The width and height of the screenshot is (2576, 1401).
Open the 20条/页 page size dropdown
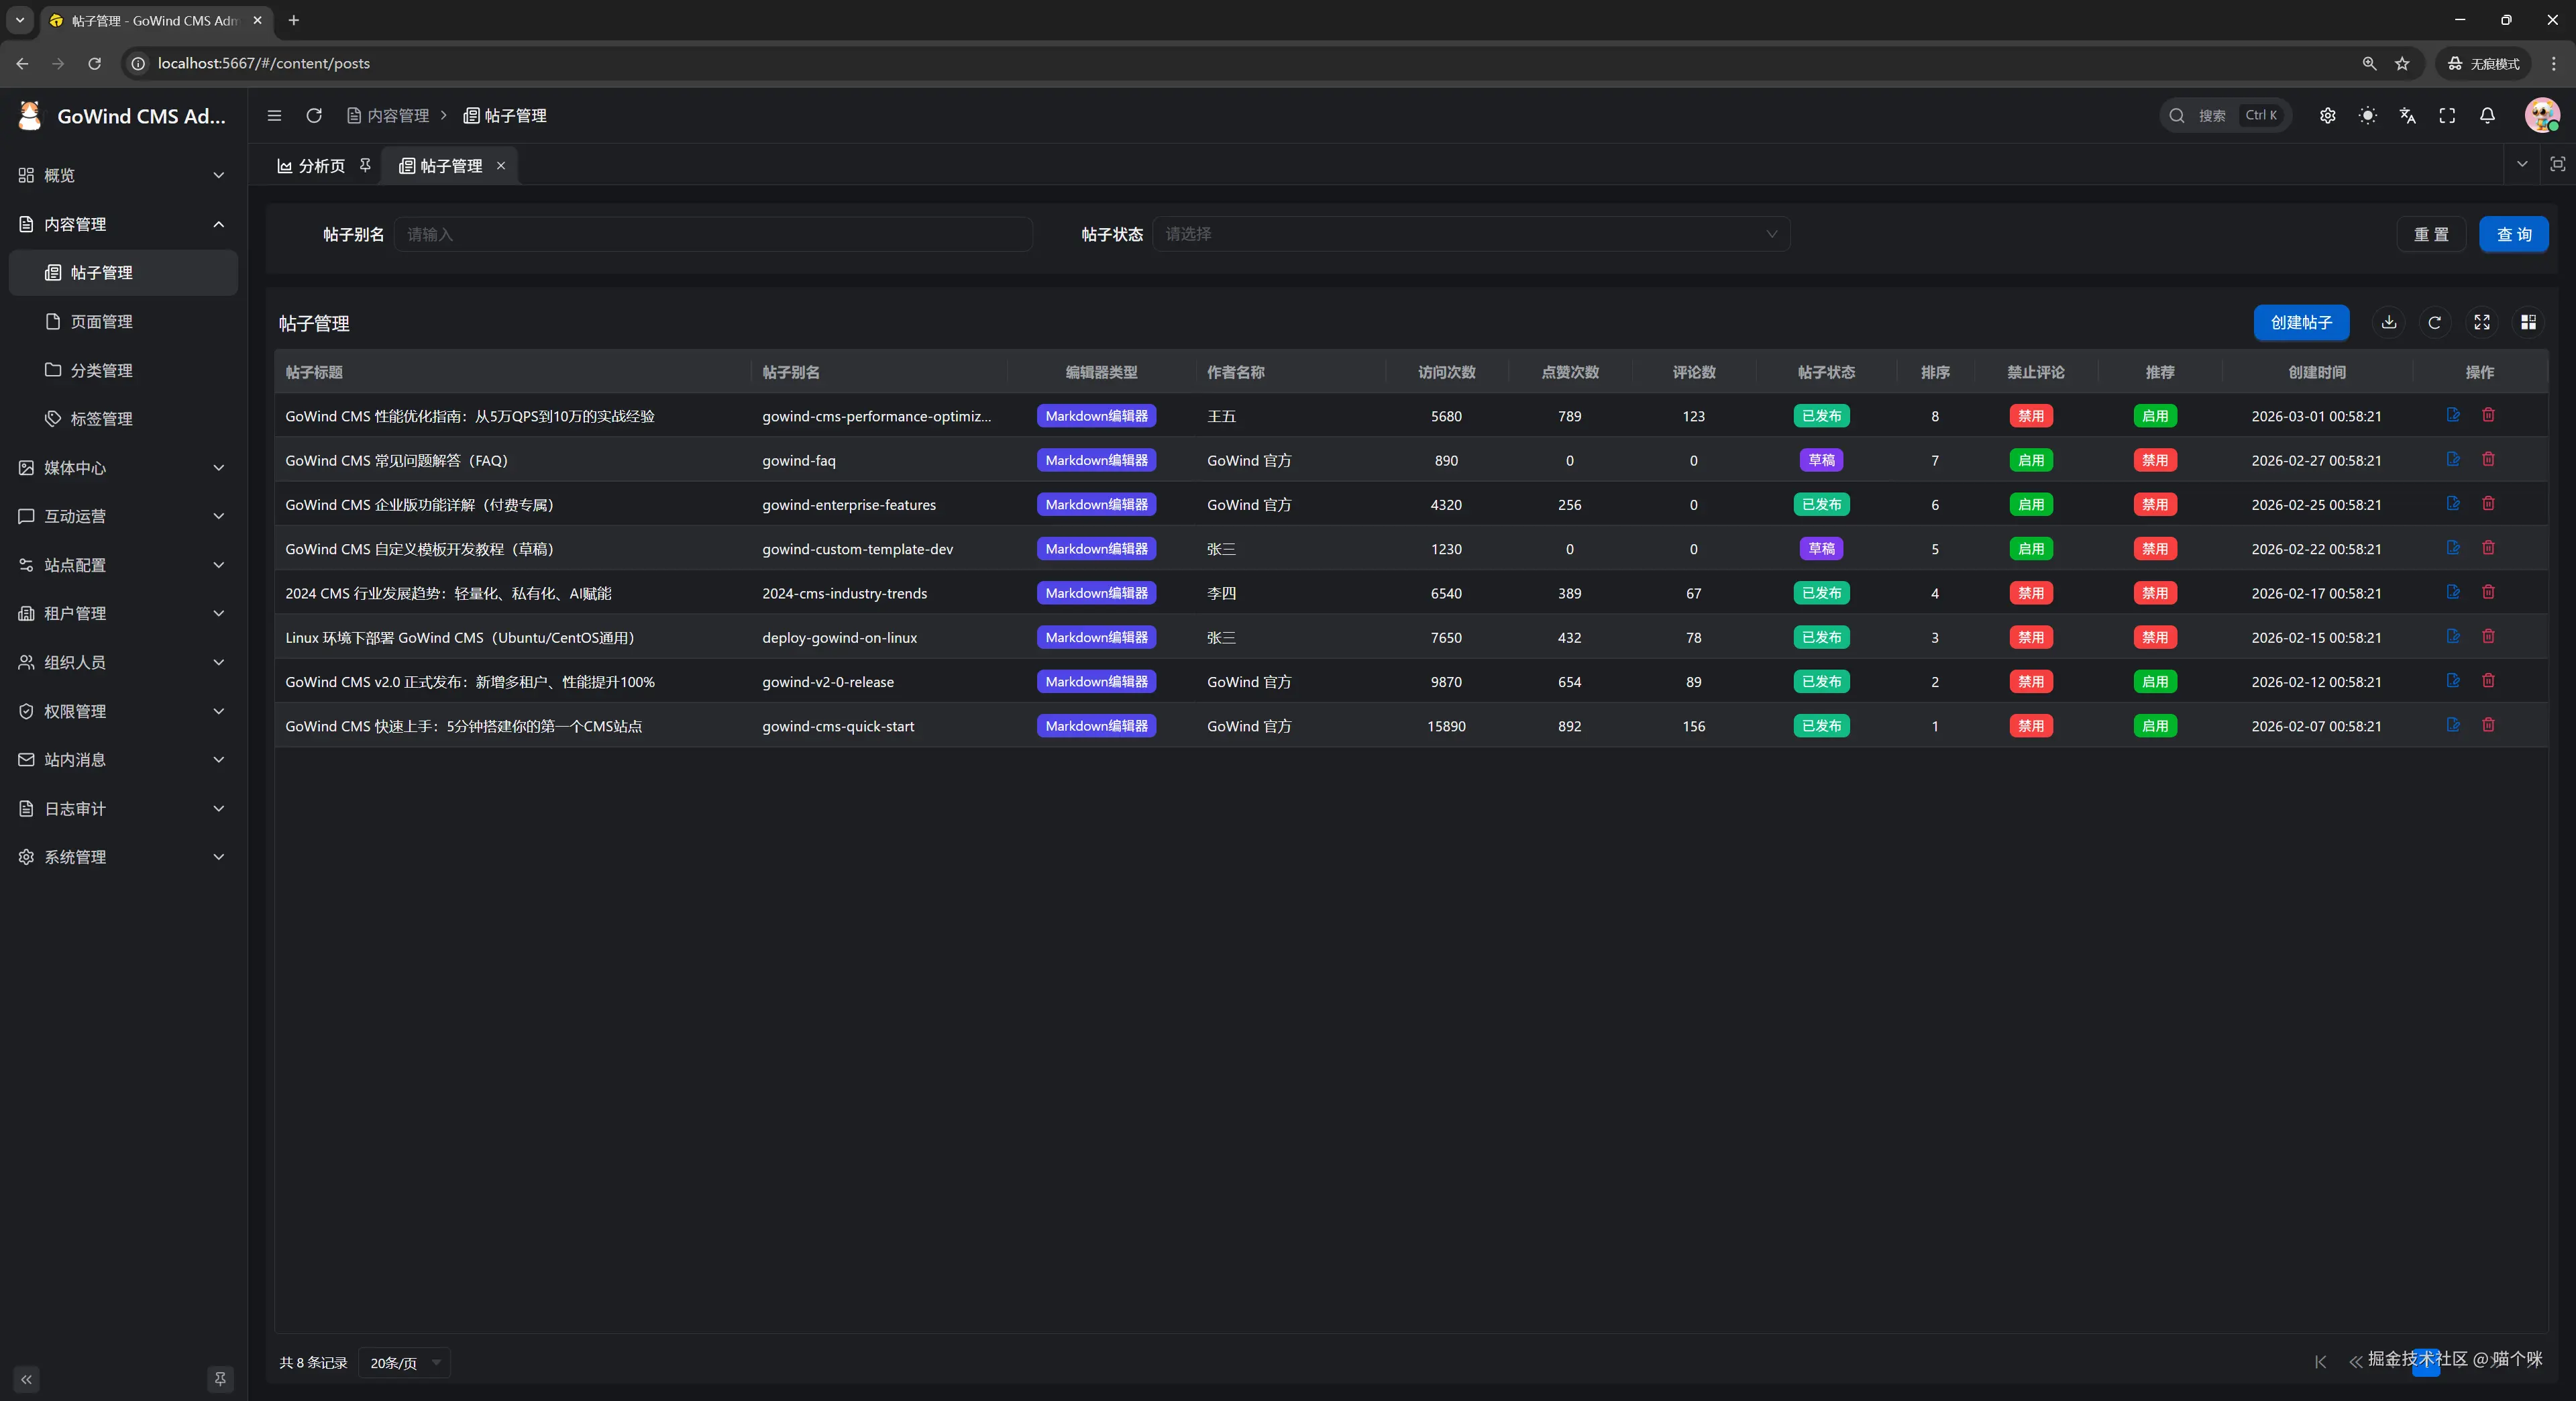pos(404,1363)
